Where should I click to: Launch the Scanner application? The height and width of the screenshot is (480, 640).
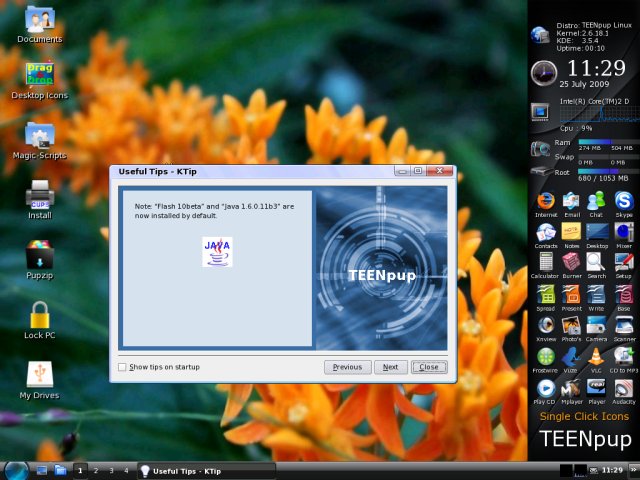[x=623, y=325]
